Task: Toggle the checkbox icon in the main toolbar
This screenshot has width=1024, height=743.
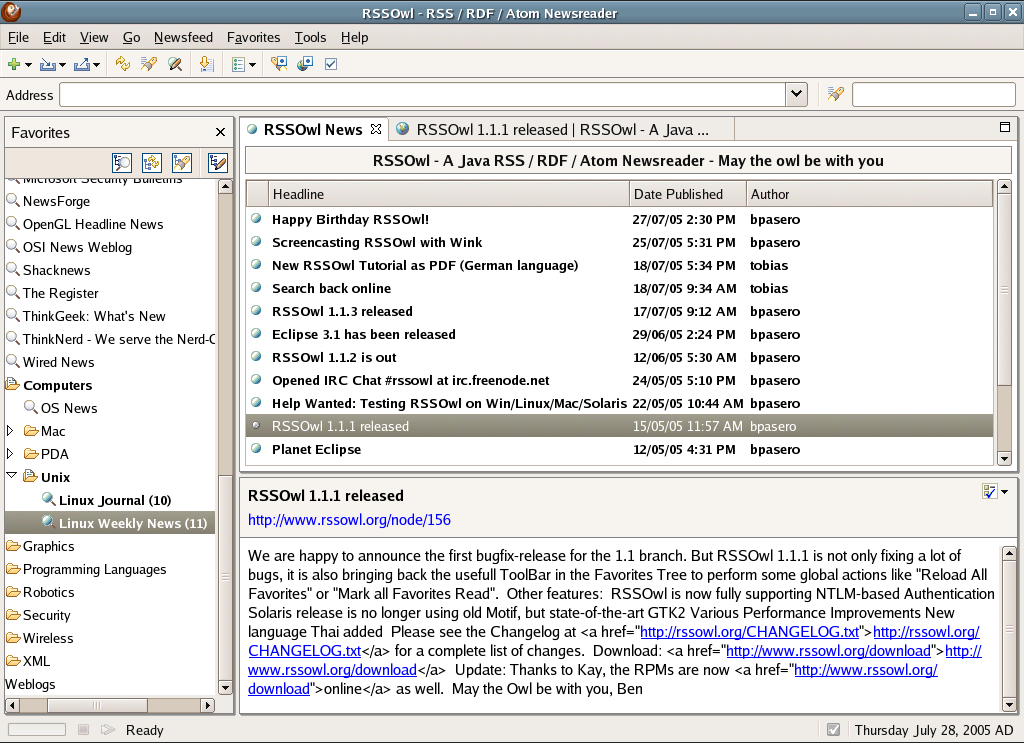Action: click(331, 65)
